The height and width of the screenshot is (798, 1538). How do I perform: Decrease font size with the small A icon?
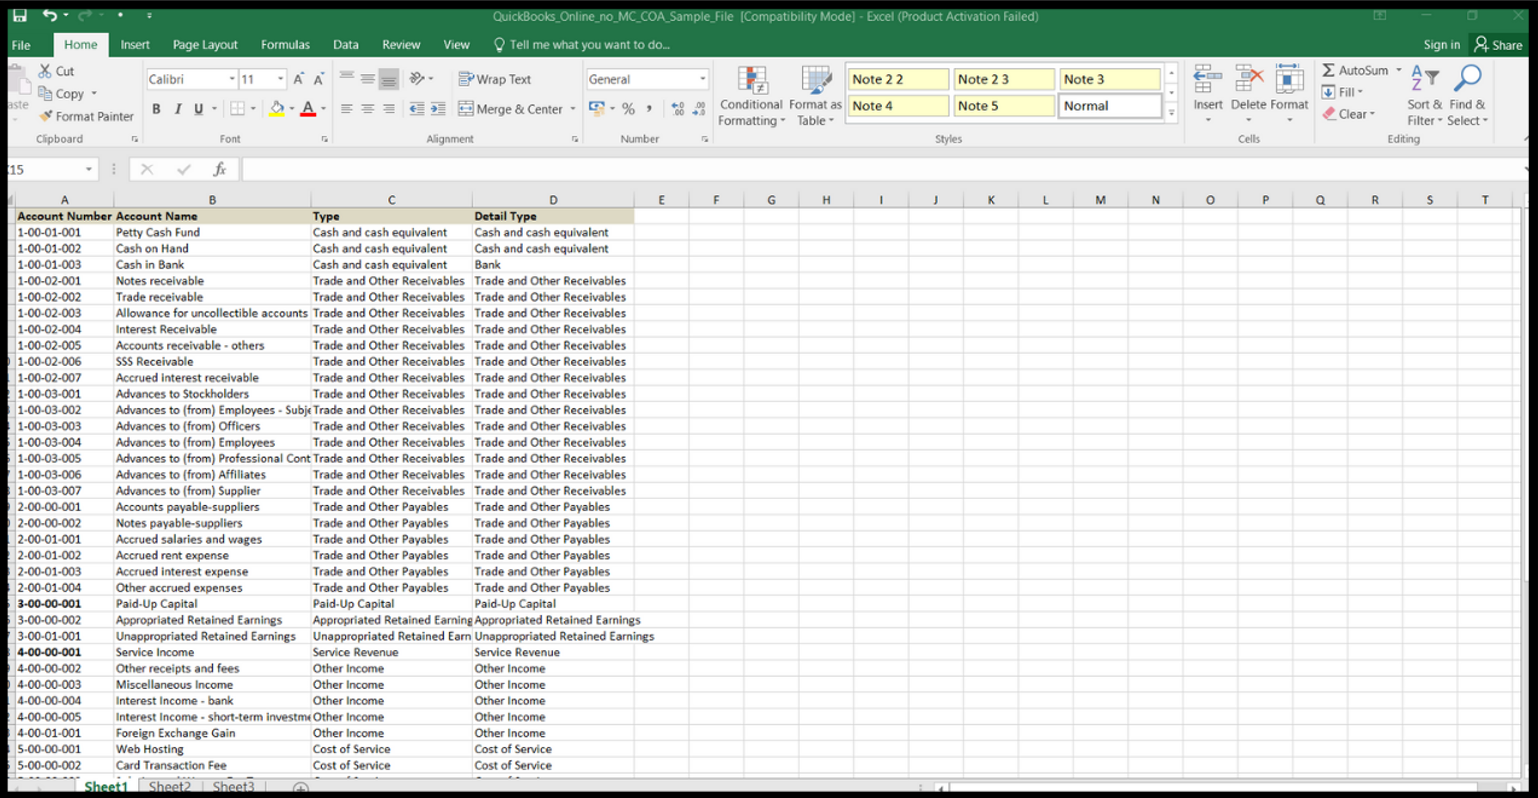pyautogui.click(x=319, y=79)
